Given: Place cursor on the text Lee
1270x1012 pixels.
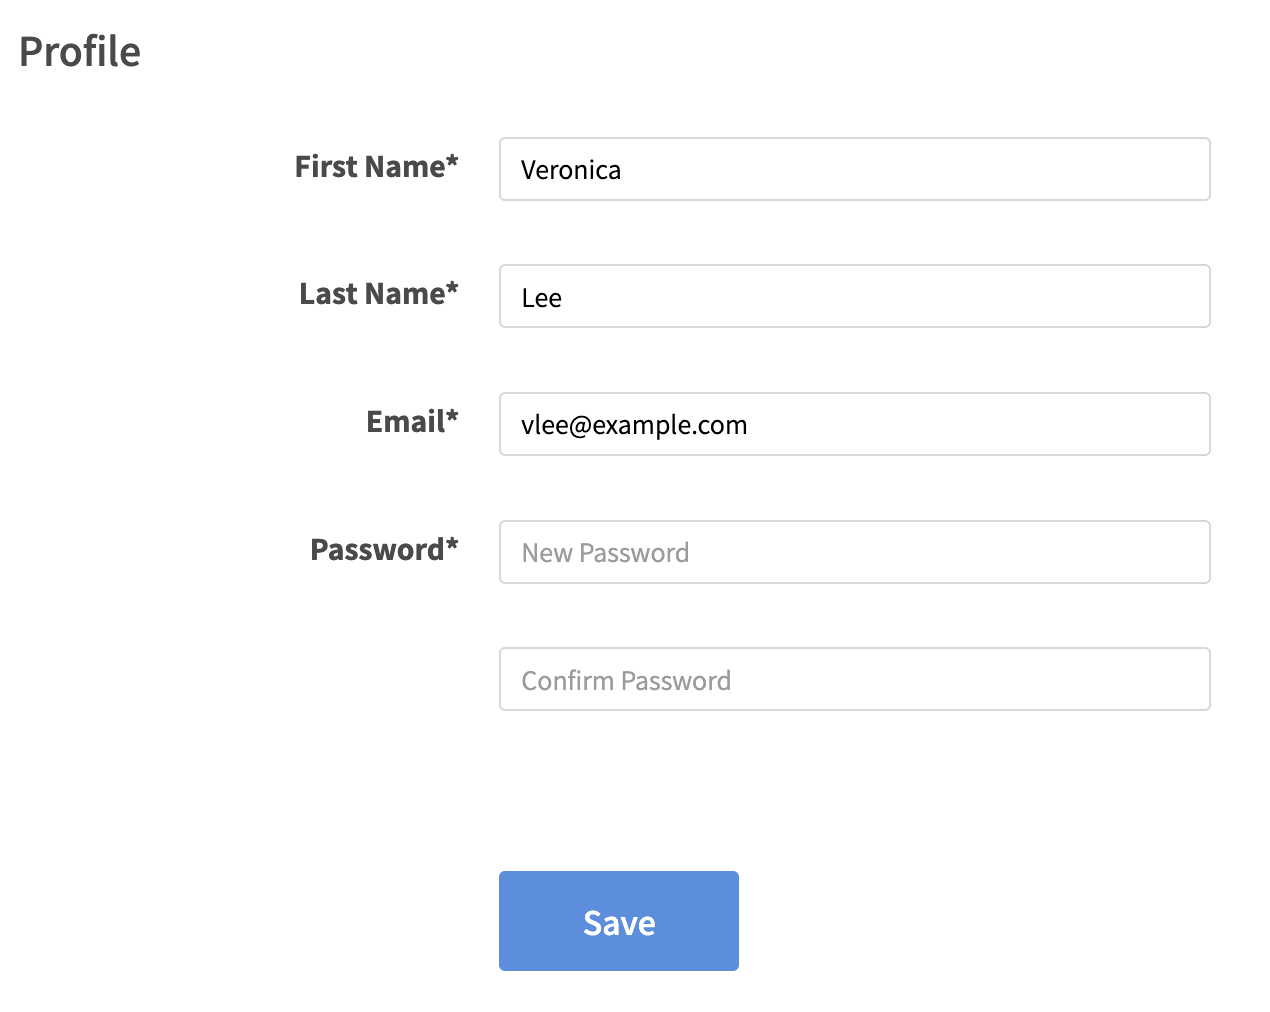Looking at the screenshot, I should coord(541,298).
